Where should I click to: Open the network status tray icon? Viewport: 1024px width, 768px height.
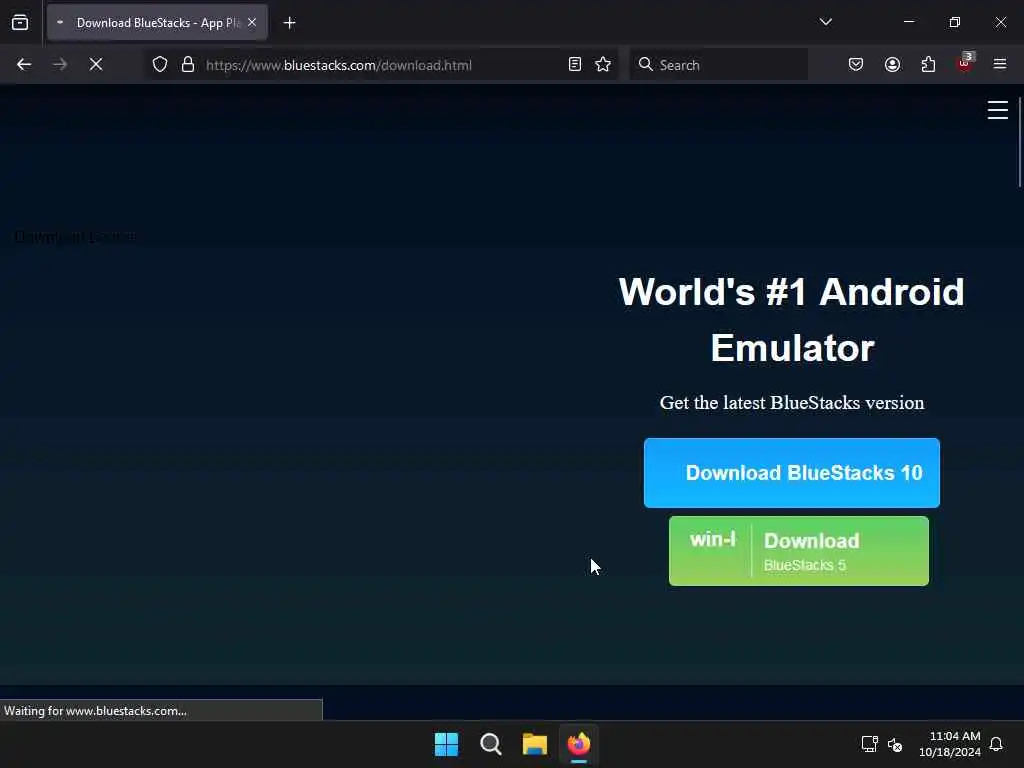coord(870,744)
